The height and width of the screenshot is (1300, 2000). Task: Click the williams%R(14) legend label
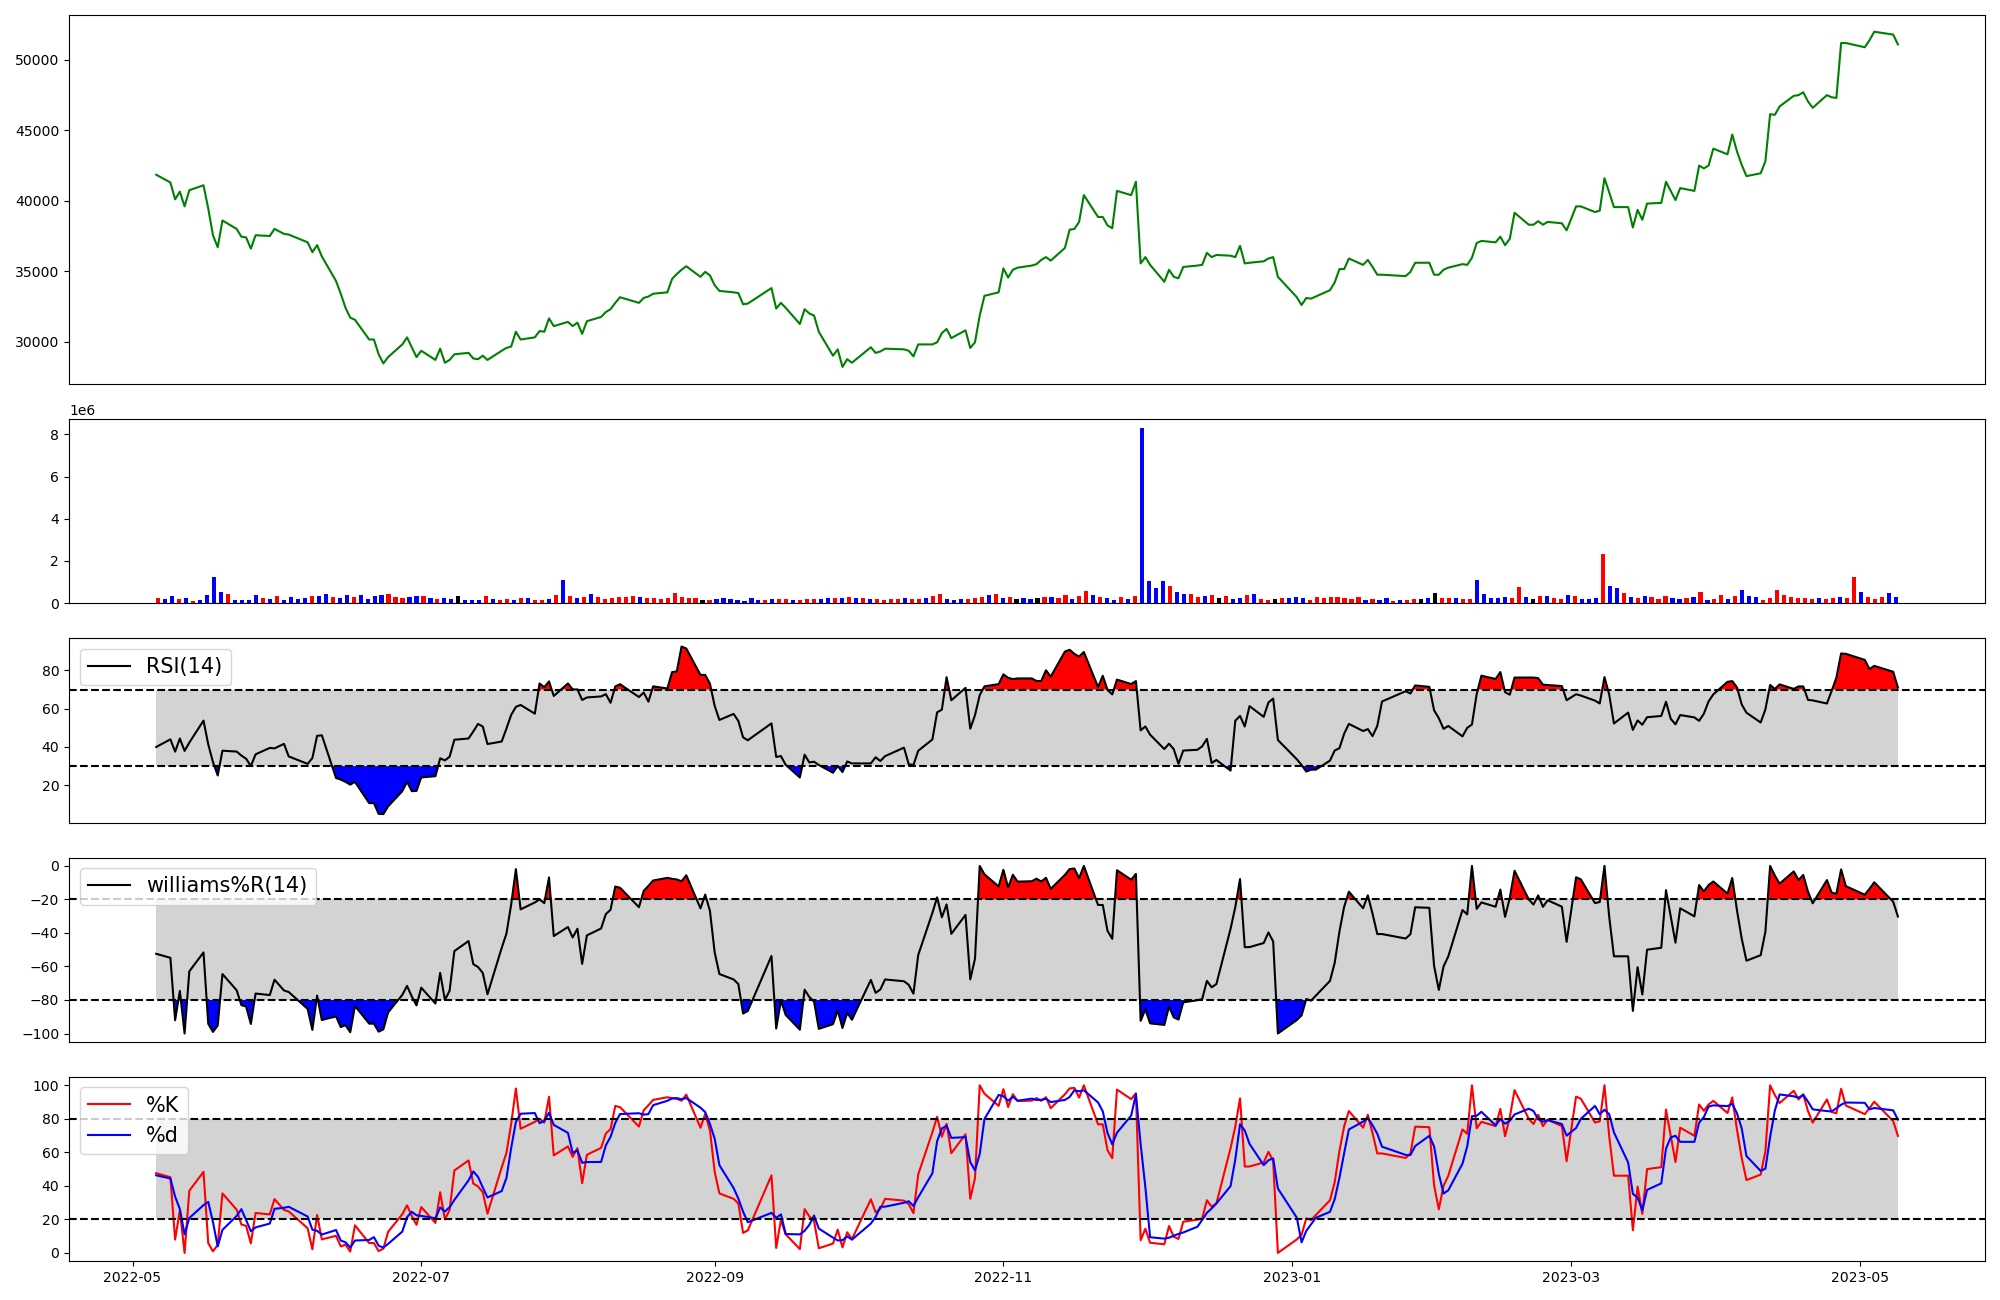(226, 885)
